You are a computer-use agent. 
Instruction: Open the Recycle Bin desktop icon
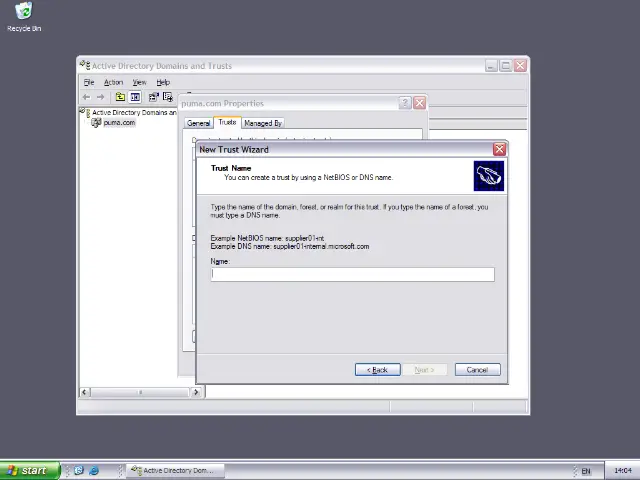(x=23, y=14)
